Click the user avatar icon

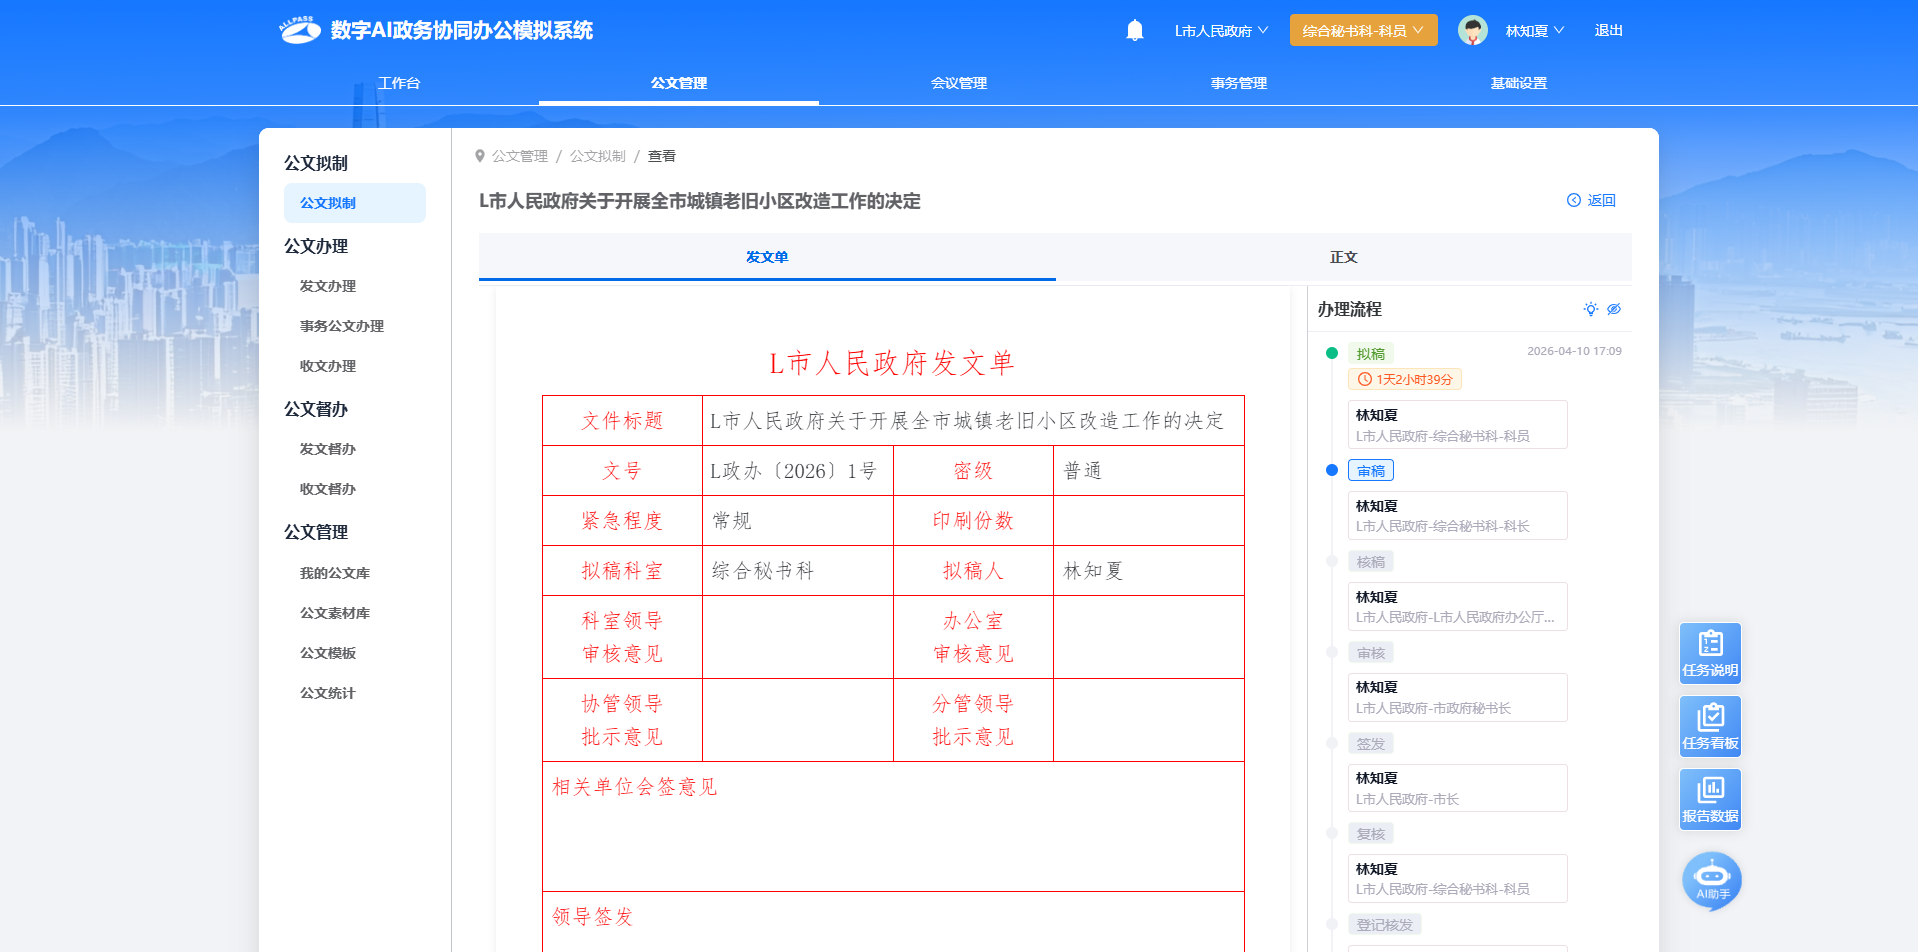(x=1472, y=30)
